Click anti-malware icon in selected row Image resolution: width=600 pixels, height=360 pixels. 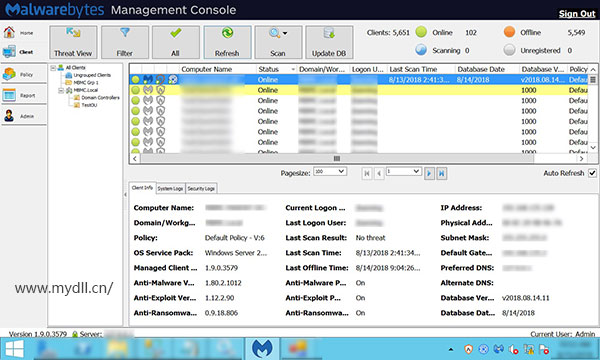click(x=148, y=79)
